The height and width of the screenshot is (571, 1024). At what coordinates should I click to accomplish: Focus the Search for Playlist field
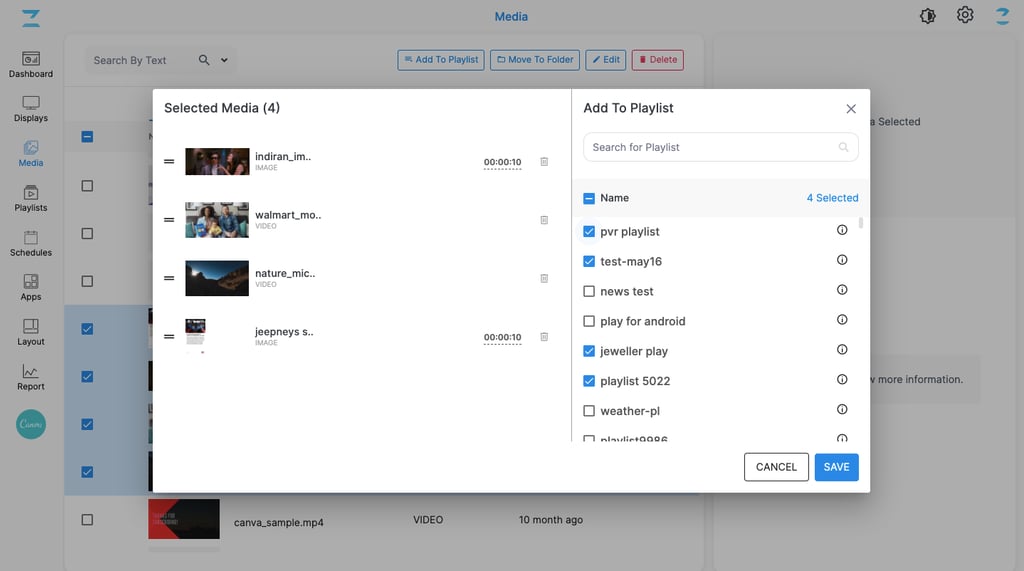714,147
